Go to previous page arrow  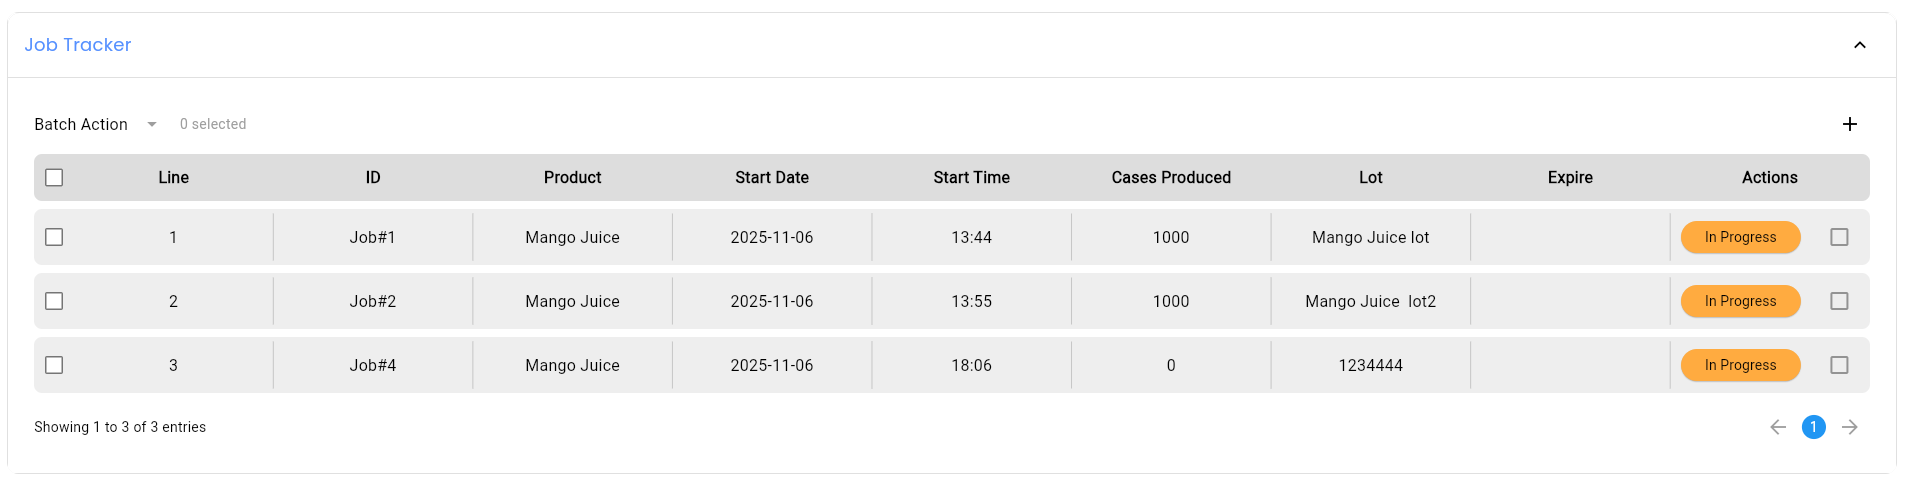click(1777, 427)
